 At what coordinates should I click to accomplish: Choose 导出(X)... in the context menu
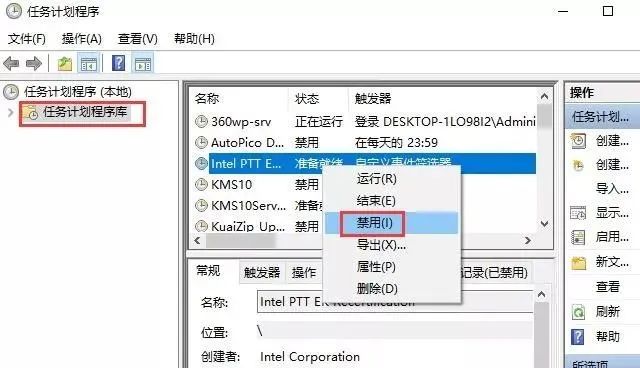tap(392, 245)
